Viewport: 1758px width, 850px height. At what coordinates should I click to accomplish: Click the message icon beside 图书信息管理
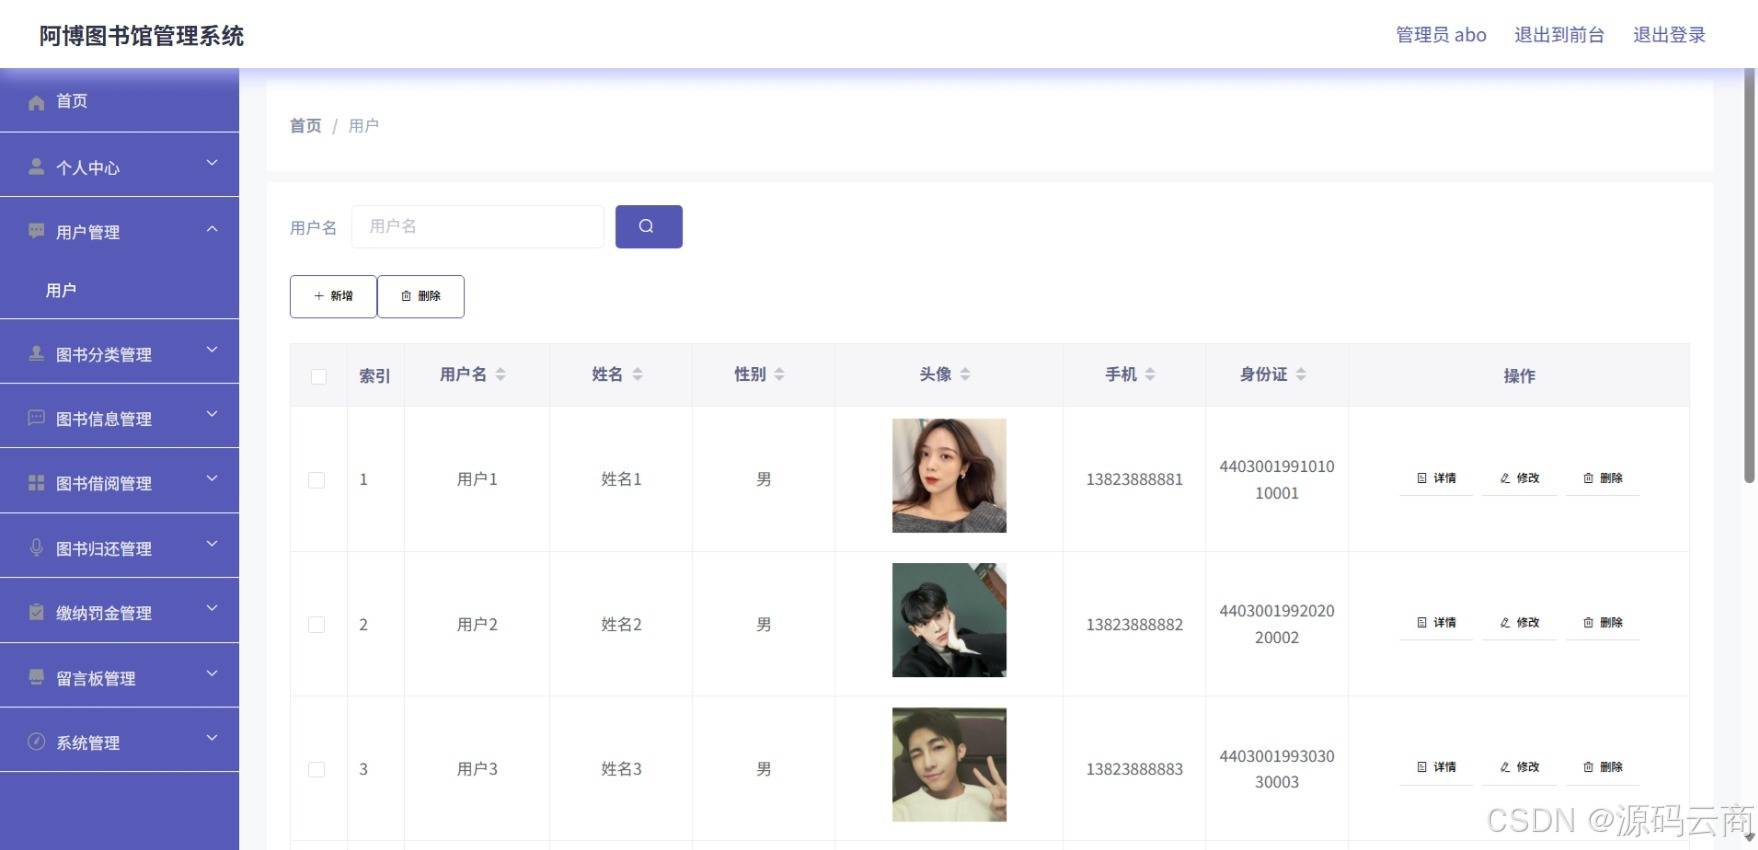pos(36,418)
